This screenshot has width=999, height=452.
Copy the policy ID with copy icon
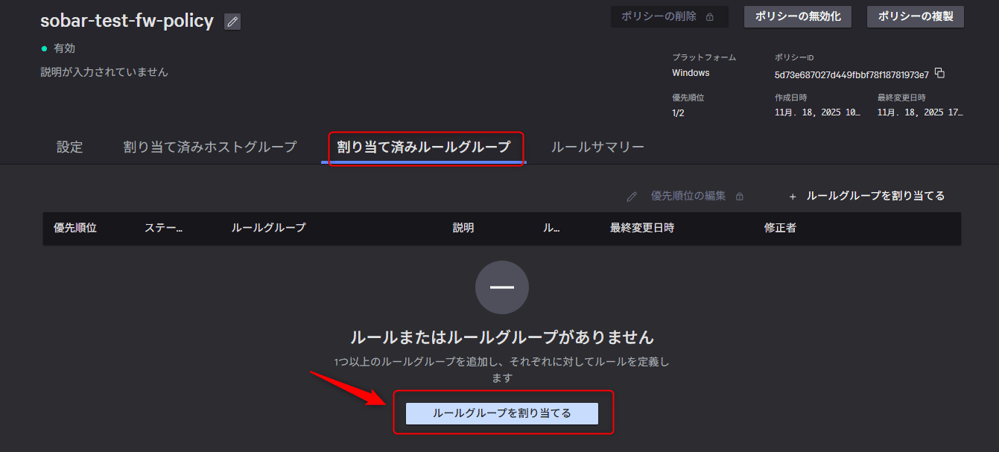(939, 73)
